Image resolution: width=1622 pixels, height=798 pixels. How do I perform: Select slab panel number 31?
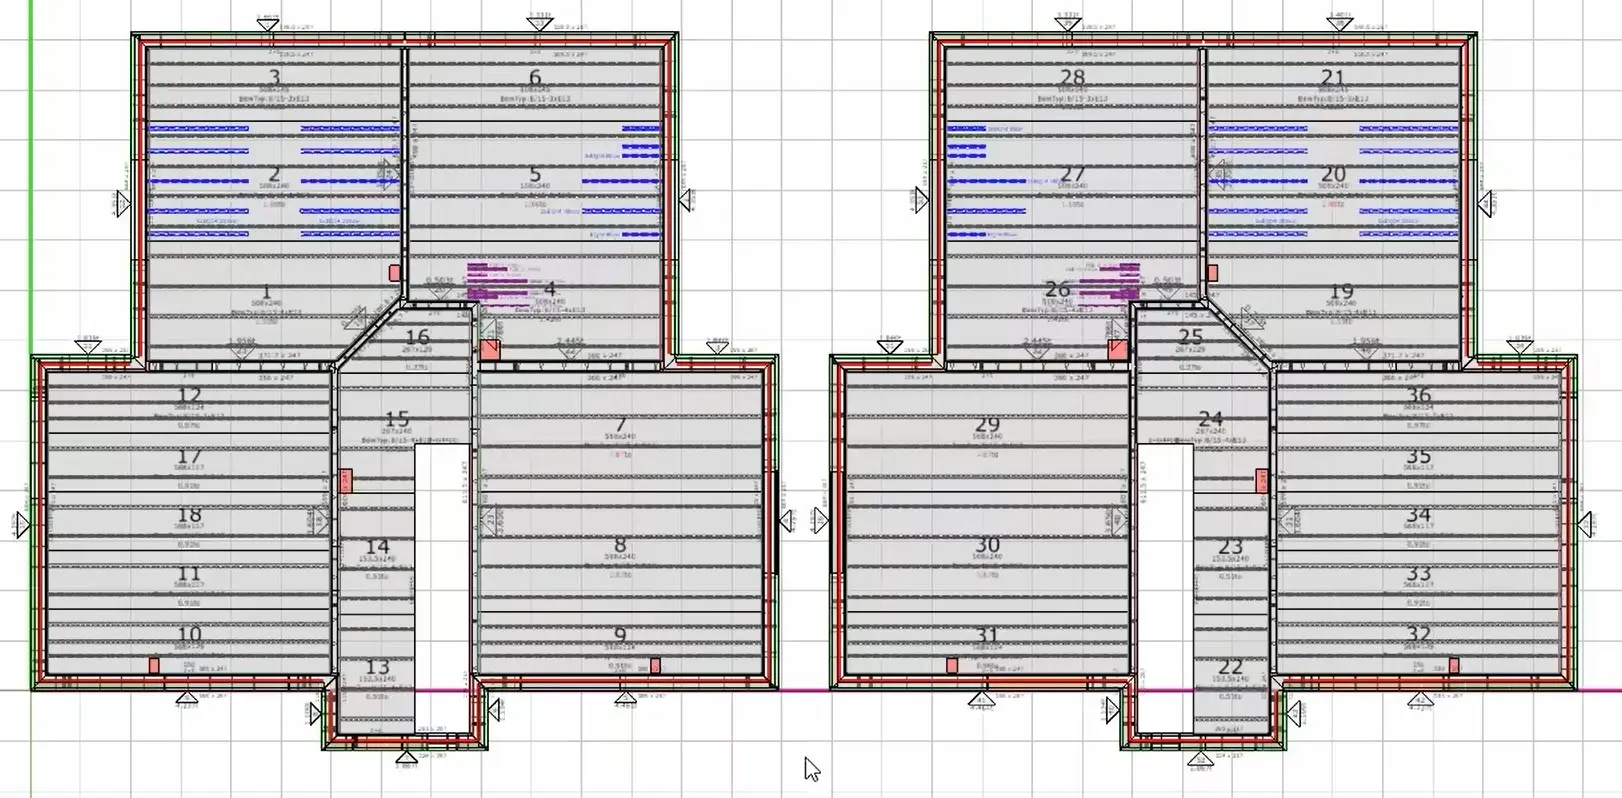[987, 635]
